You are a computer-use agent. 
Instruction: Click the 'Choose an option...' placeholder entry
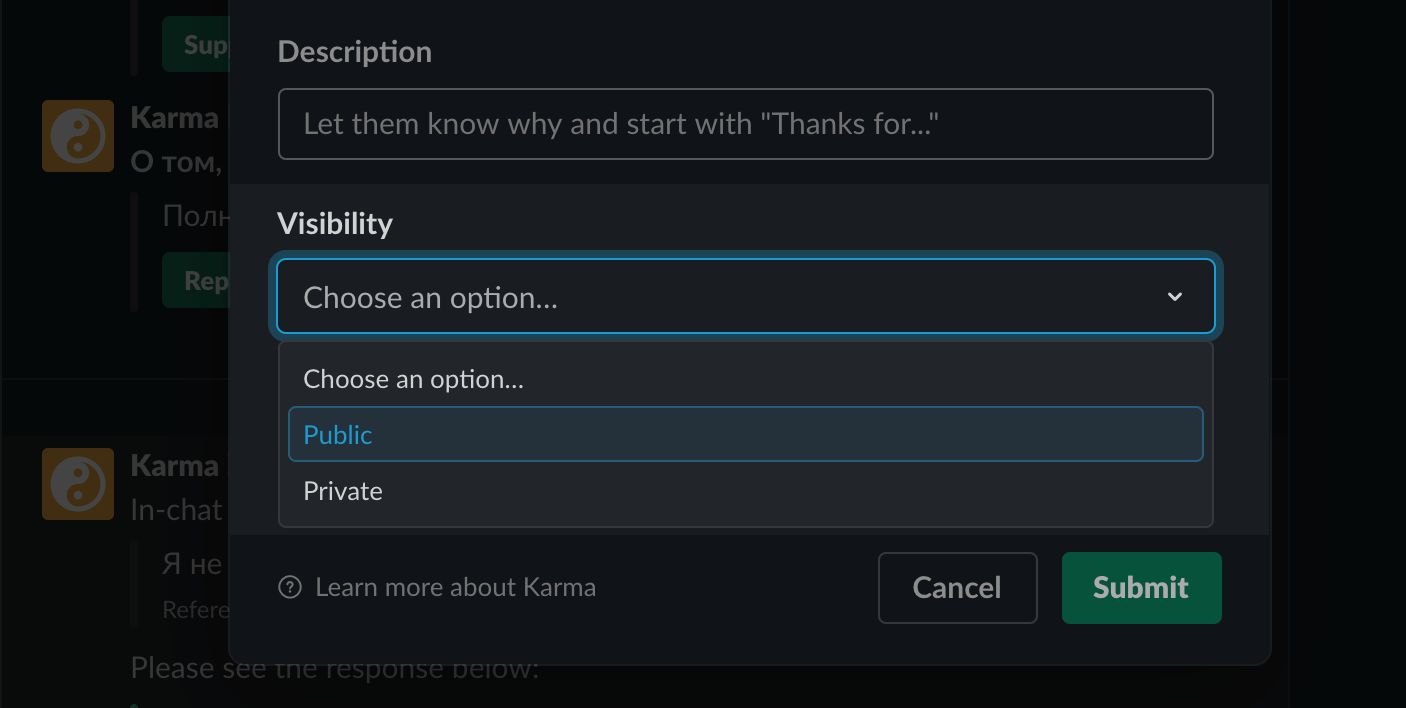tap(413, 379)
